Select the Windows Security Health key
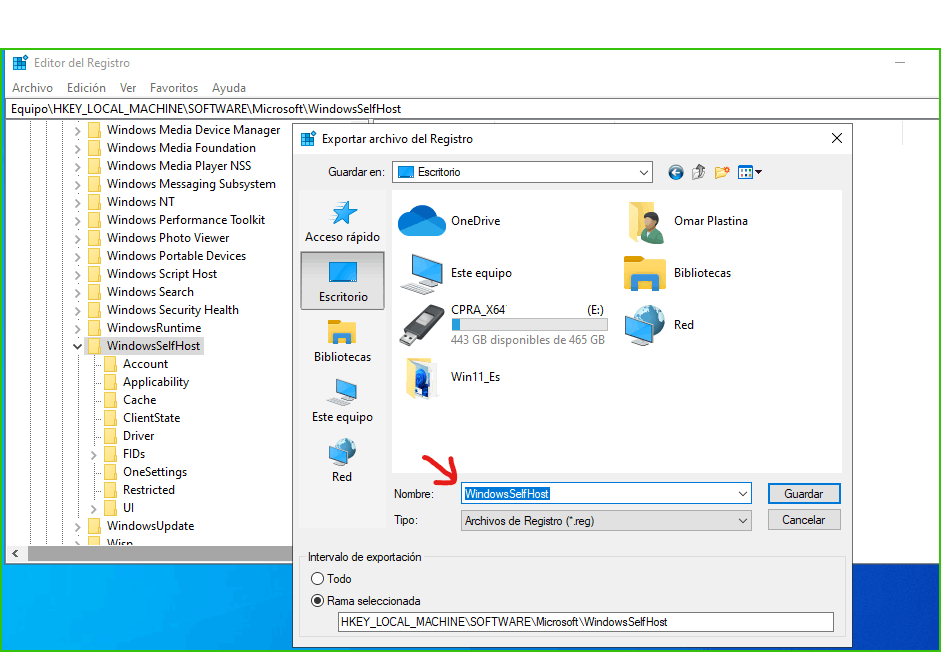The width and height of the screenshot is (941, 652). (x=173, y=310)
